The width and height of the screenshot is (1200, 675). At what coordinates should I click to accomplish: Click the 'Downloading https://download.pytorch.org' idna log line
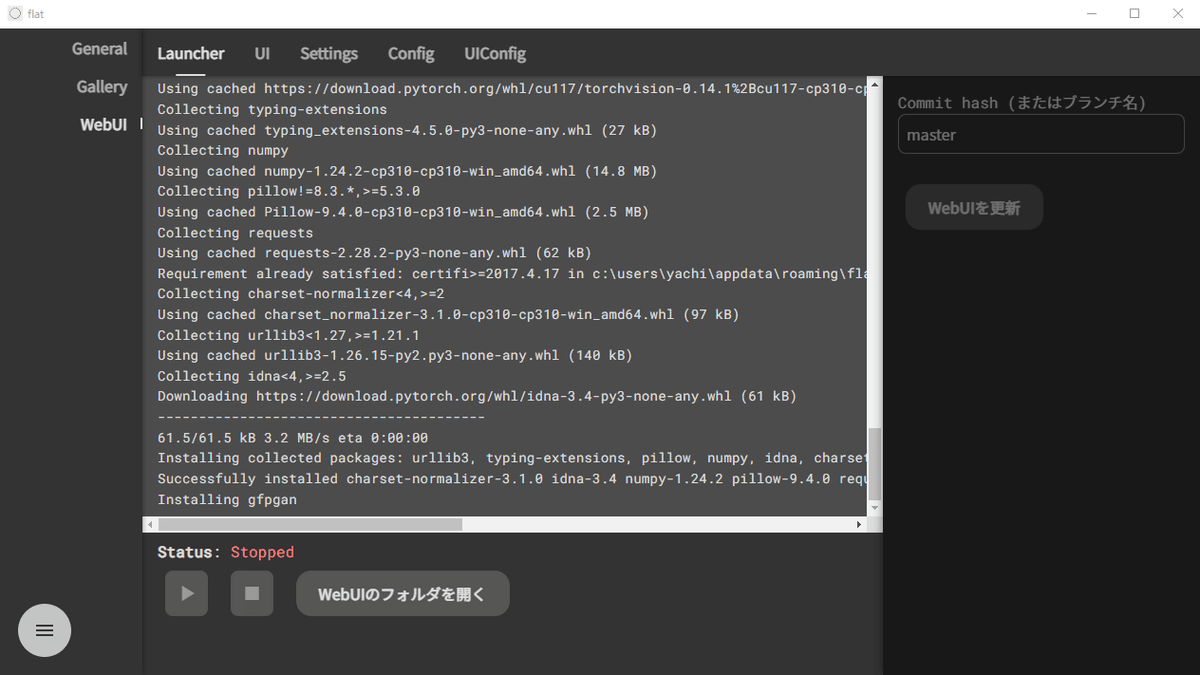coord(477,396)
